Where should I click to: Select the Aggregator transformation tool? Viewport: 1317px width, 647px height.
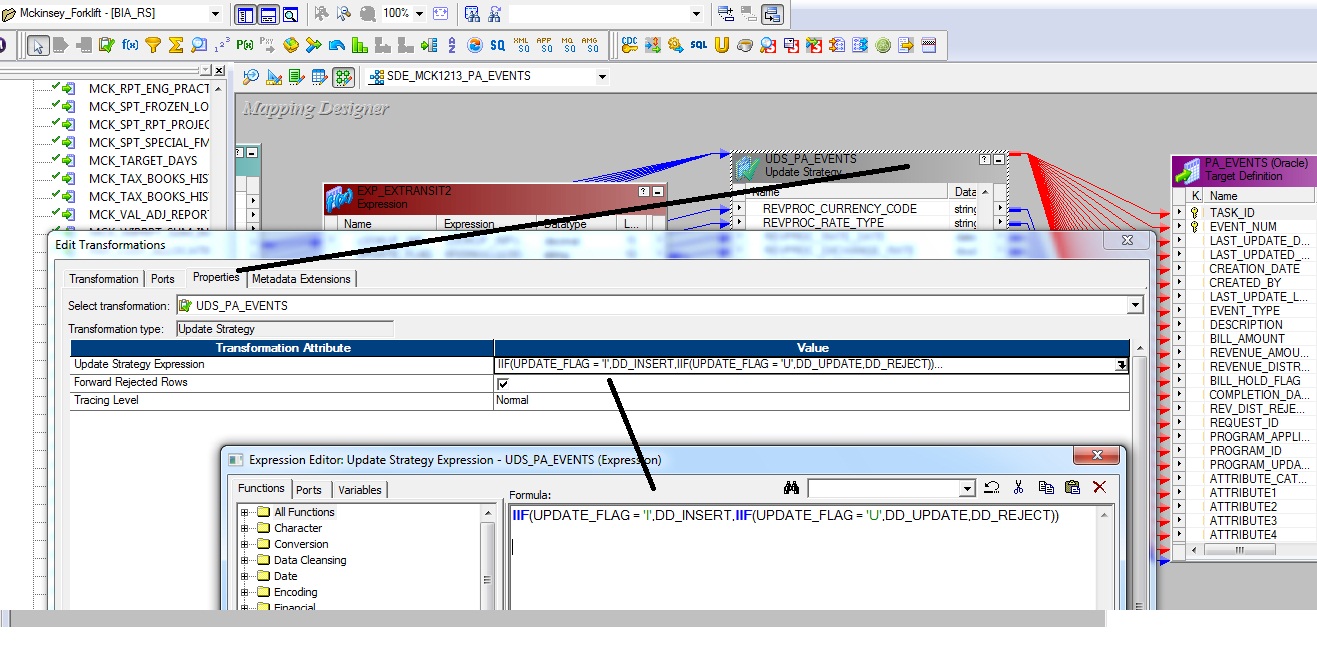coord(175,45)
